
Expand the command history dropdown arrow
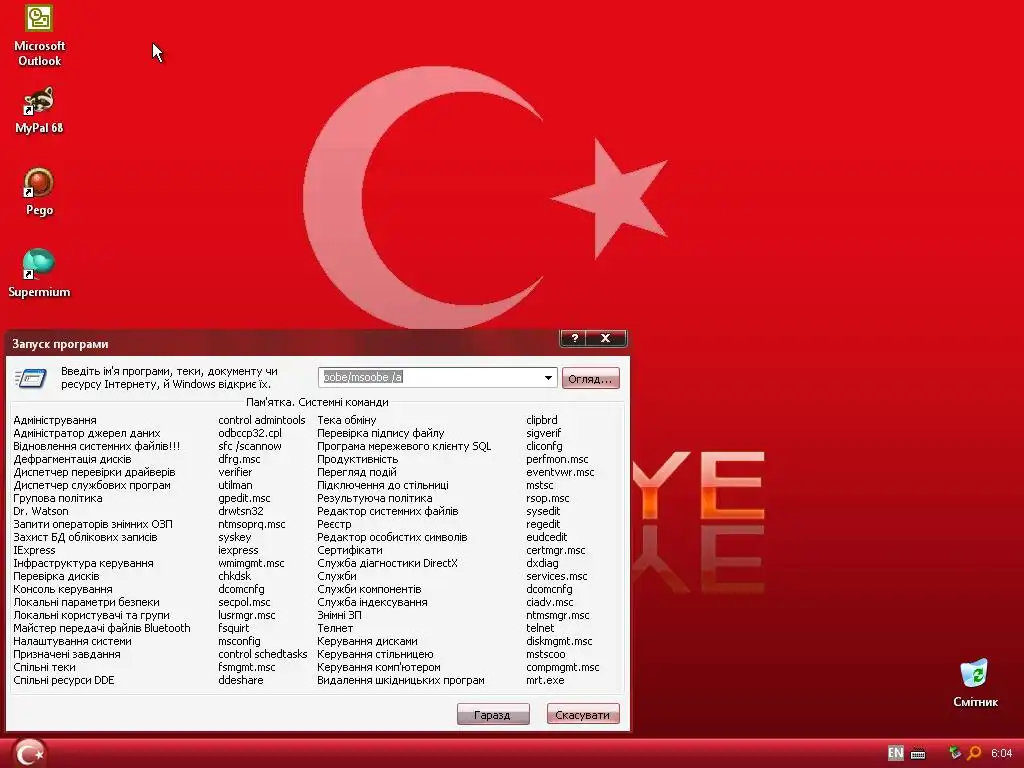click(549, 377)
